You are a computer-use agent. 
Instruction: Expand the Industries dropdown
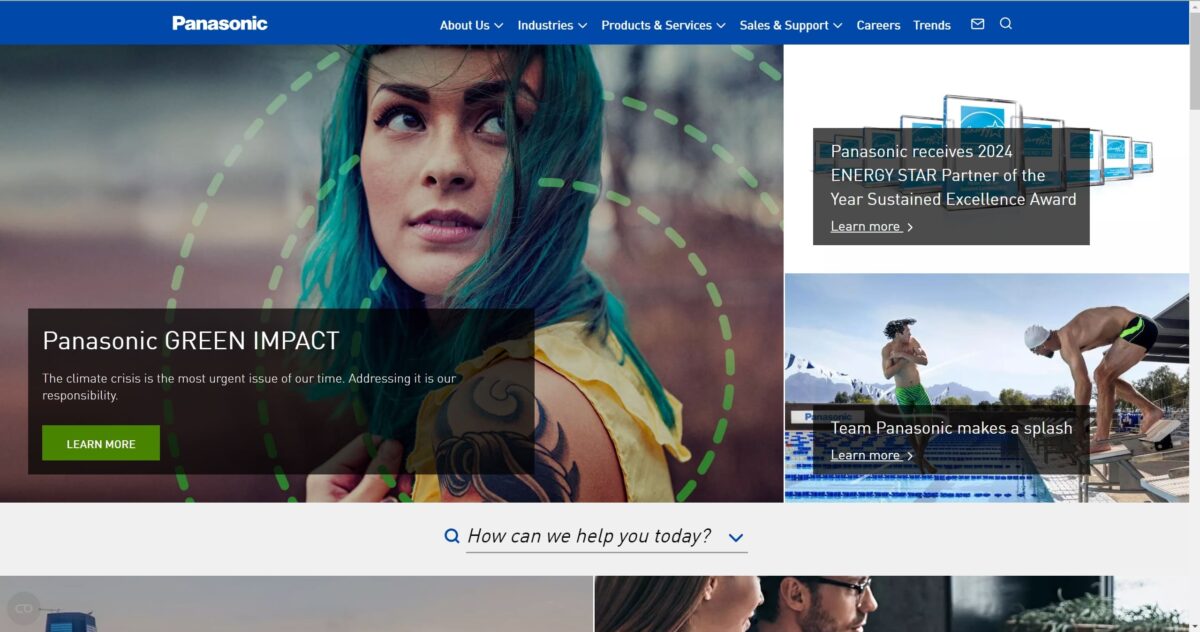(x=552, y=25)
